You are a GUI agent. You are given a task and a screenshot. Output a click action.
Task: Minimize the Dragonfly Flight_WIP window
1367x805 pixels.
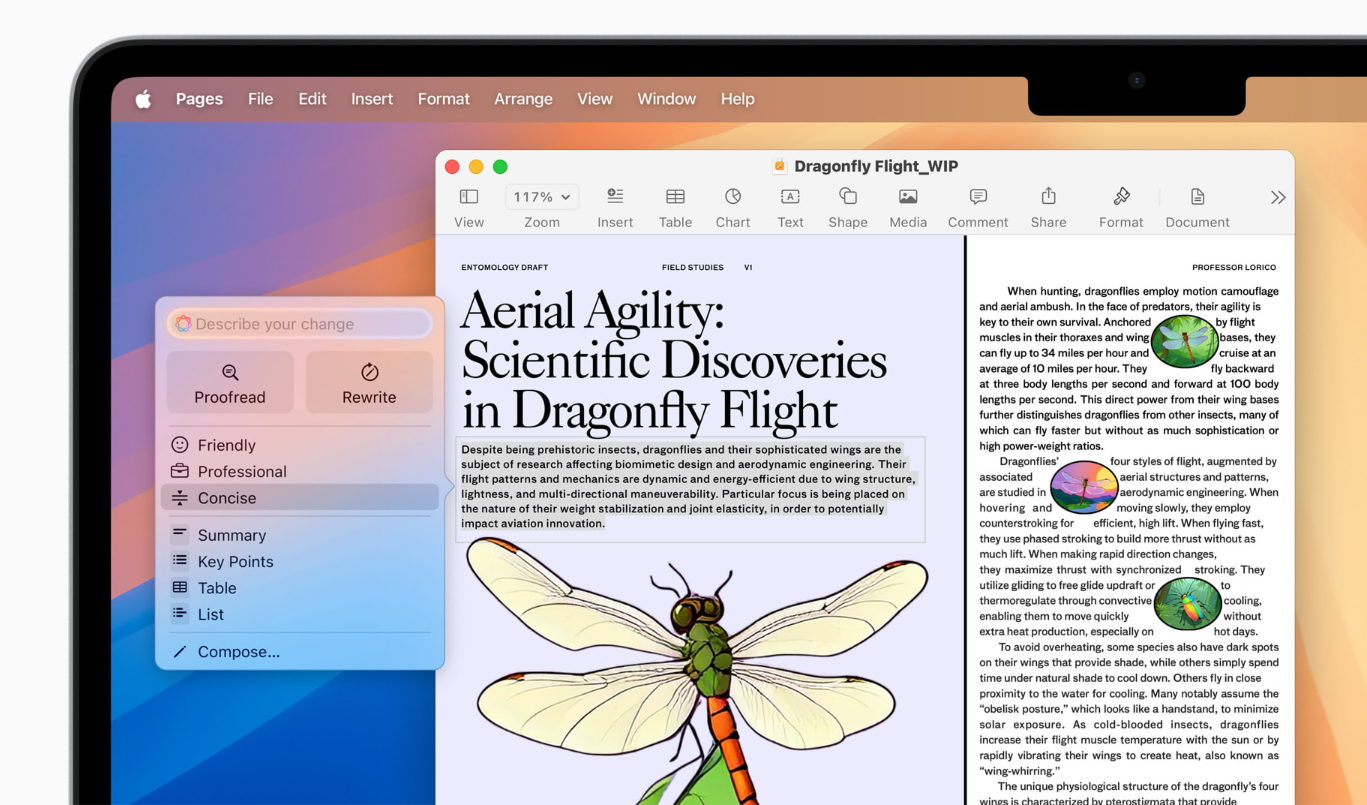(476, 167)
